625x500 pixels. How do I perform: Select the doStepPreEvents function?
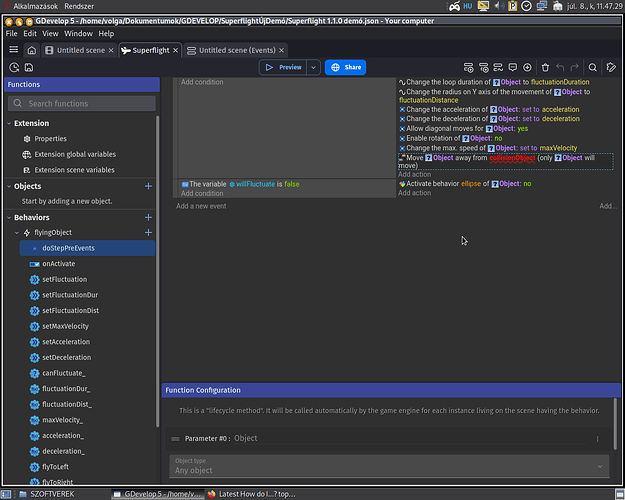(x=88, y=248)
